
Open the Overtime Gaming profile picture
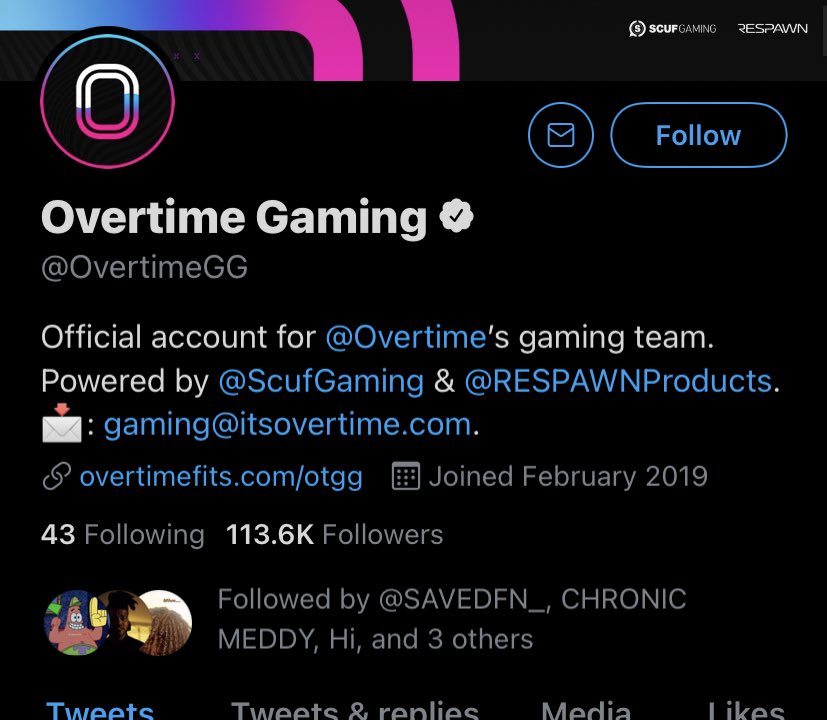pos(107,102)
